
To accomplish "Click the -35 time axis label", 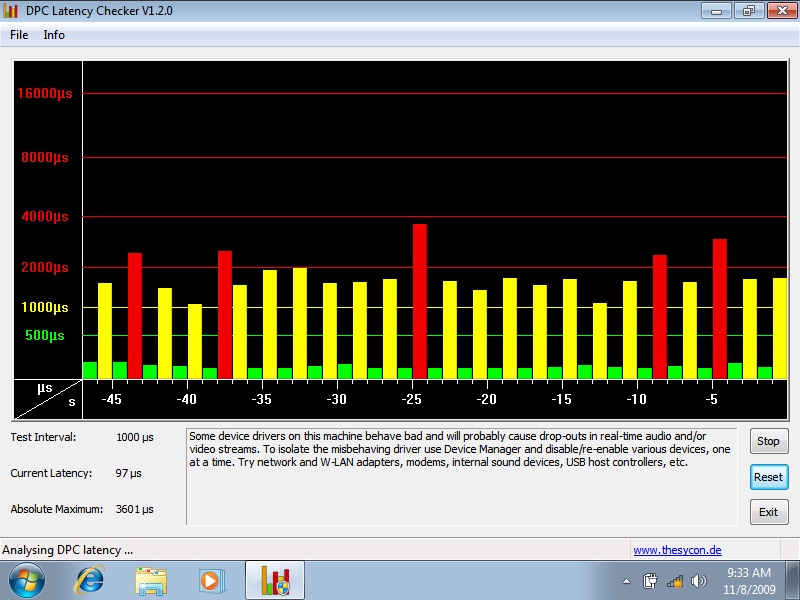I will click(262, 399).
